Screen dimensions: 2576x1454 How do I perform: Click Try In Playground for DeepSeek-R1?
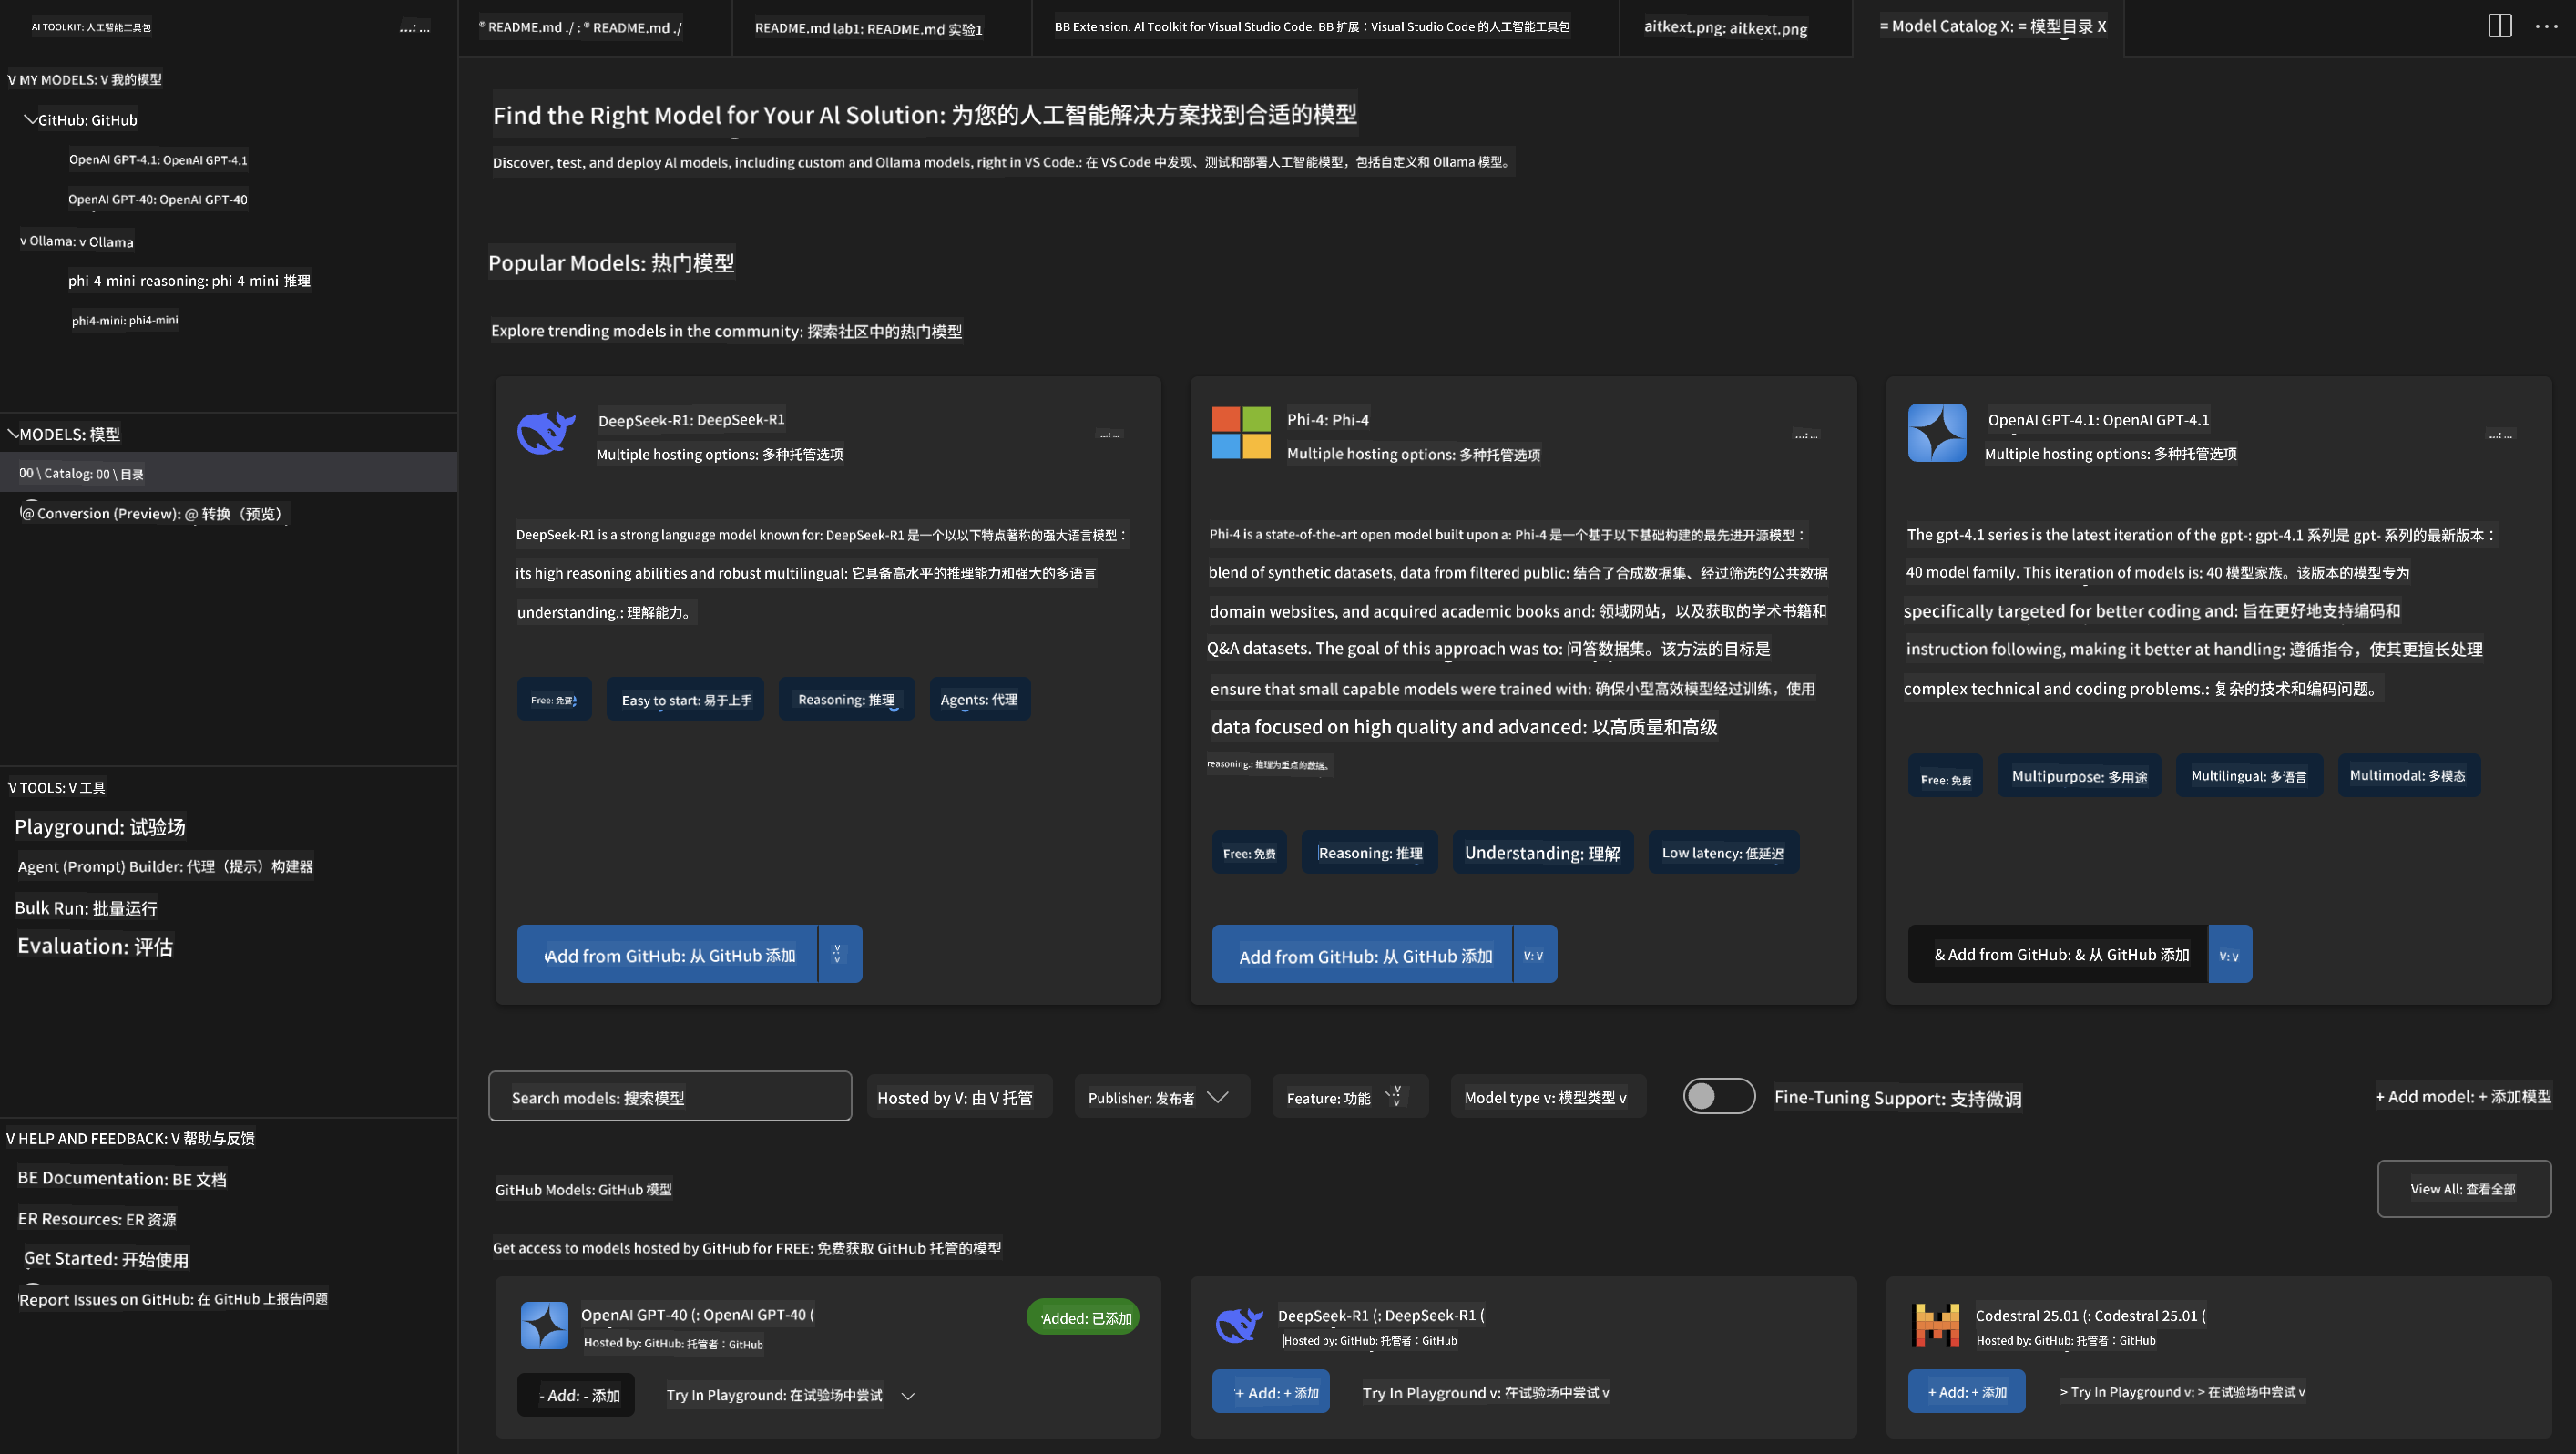click(x=1485, y=1393)
